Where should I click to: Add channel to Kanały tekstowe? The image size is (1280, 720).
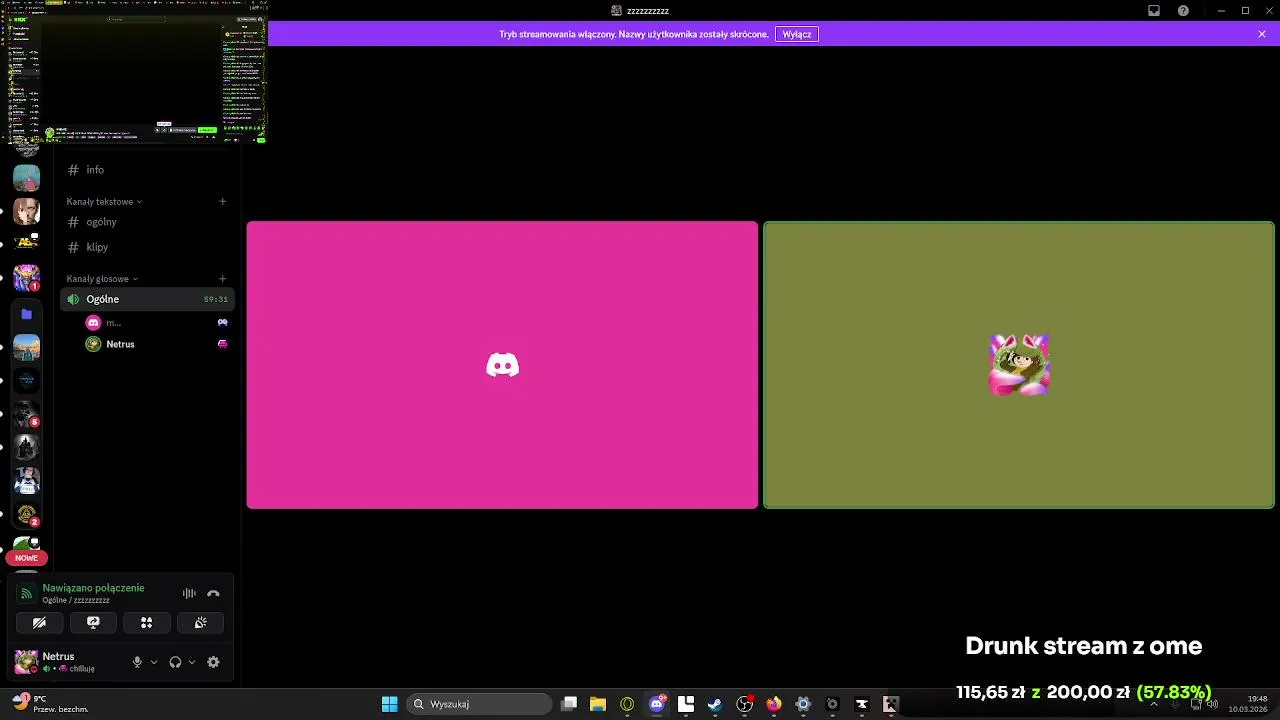[223, 202]
